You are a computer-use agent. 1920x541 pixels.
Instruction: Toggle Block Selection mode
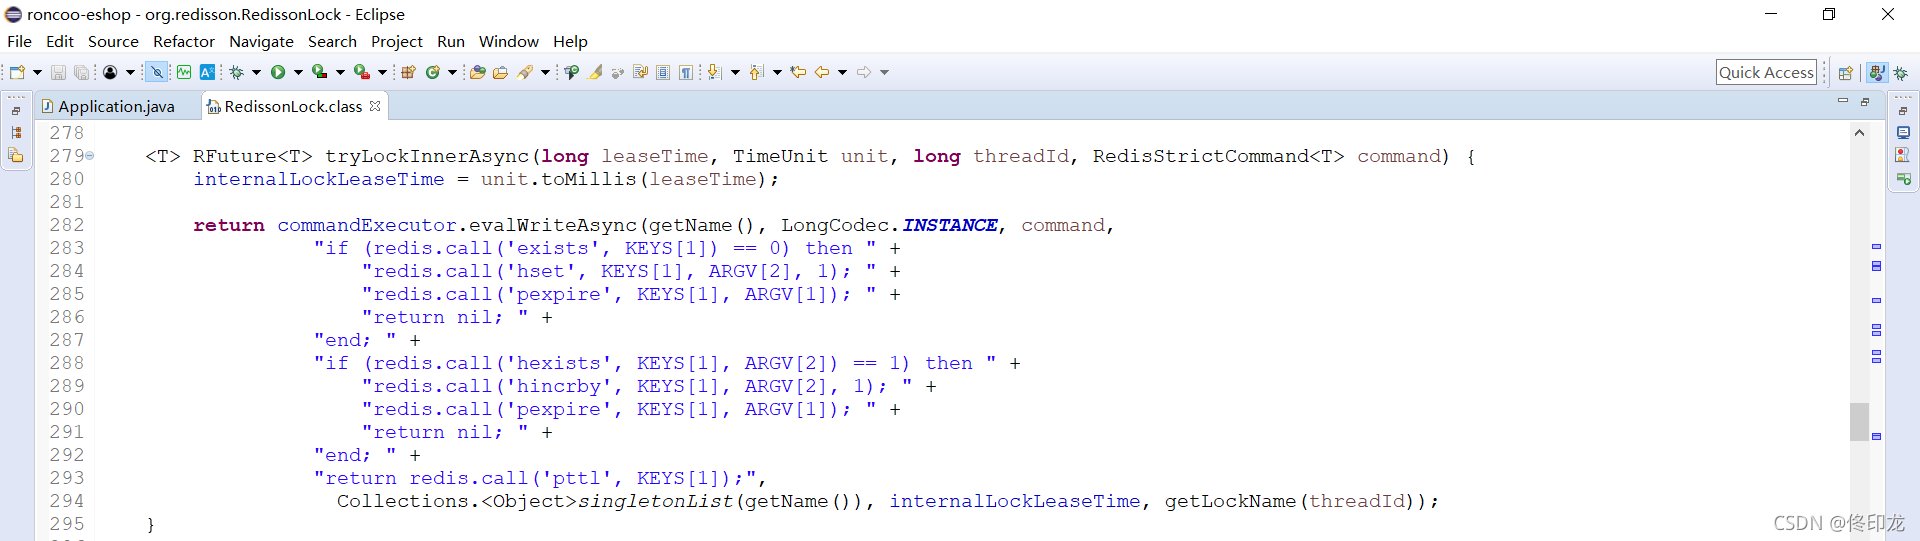click(663, 72)
